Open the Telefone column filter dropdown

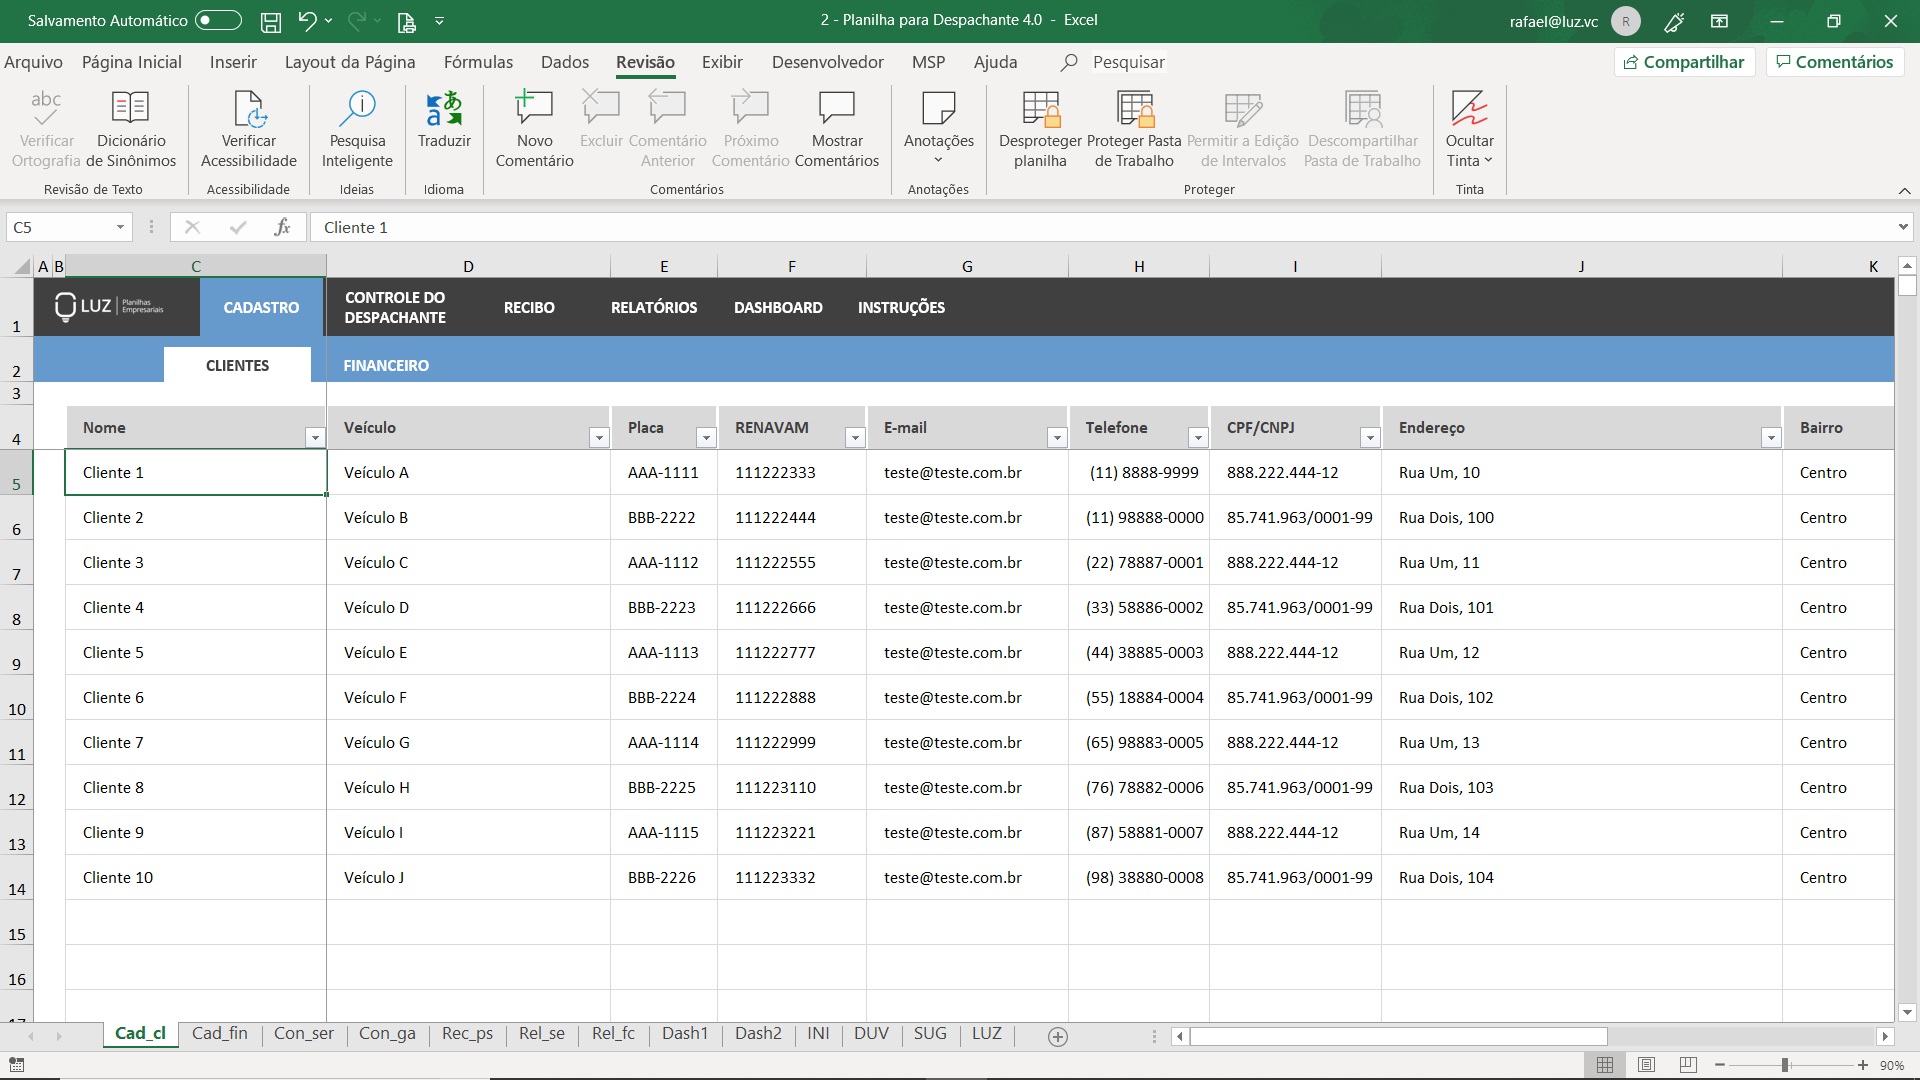pos(1198,437)
